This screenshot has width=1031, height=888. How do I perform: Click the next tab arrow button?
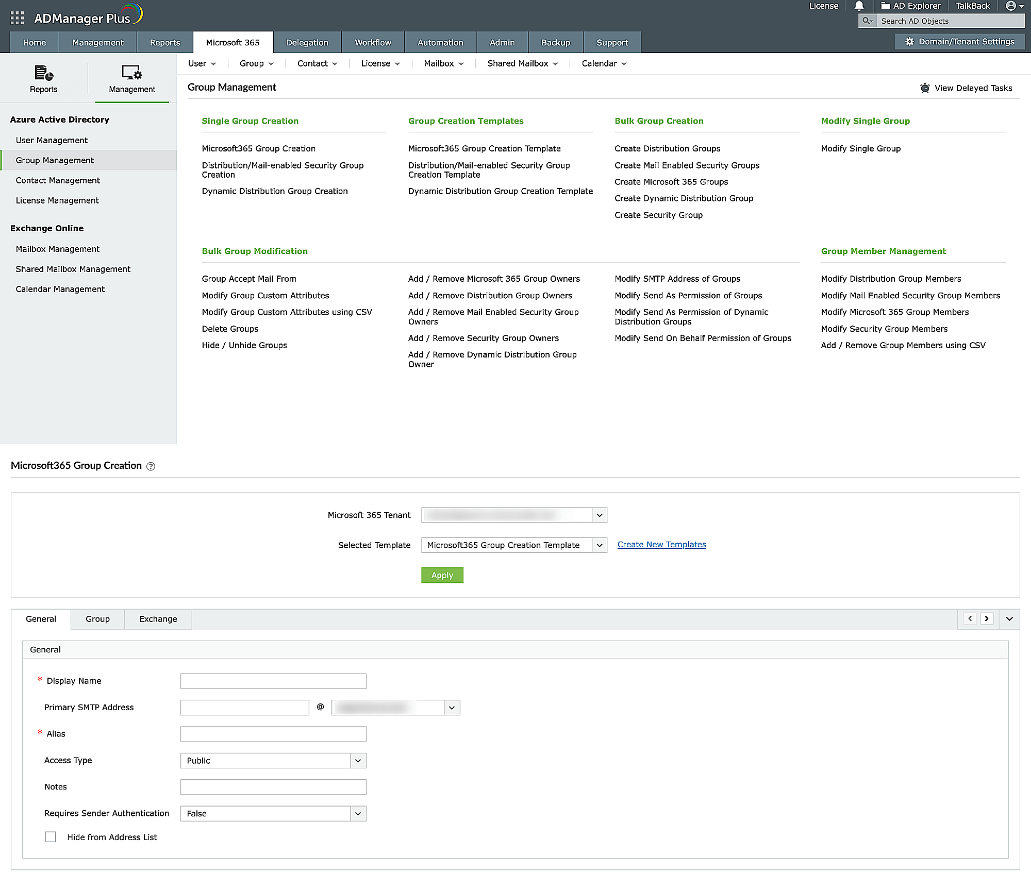986,619
